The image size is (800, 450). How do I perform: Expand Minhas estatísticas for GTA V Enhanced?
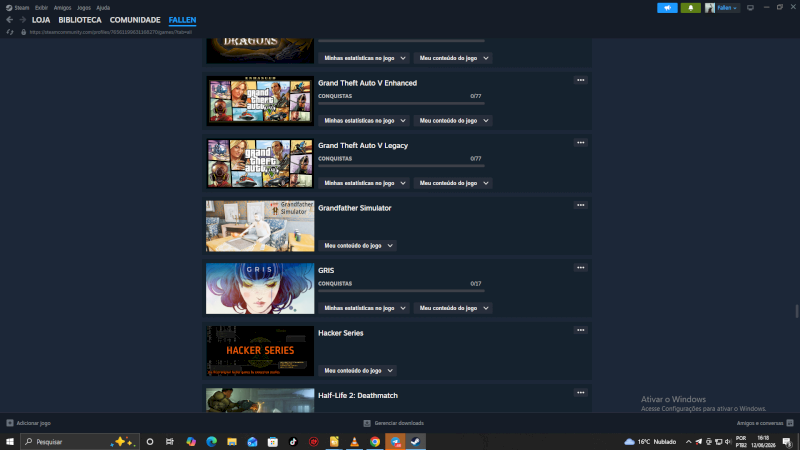pos(364,120)
